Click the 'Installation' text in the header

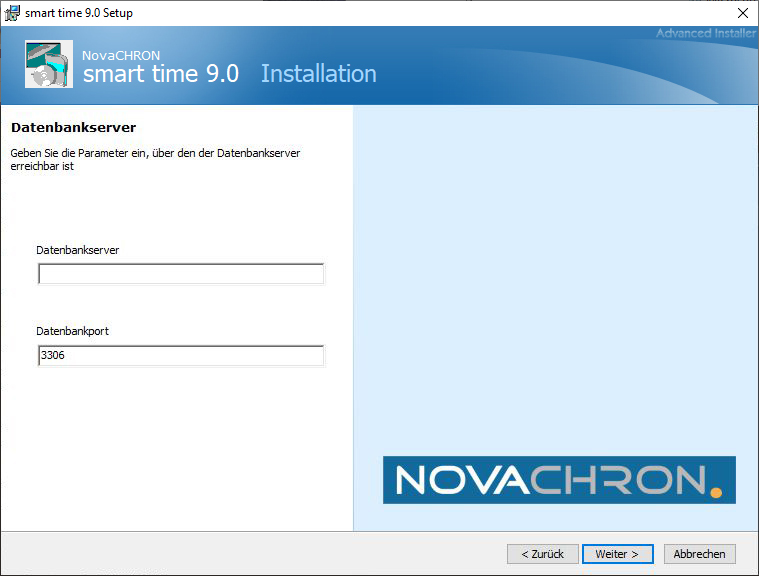click(x=318, y=74)
